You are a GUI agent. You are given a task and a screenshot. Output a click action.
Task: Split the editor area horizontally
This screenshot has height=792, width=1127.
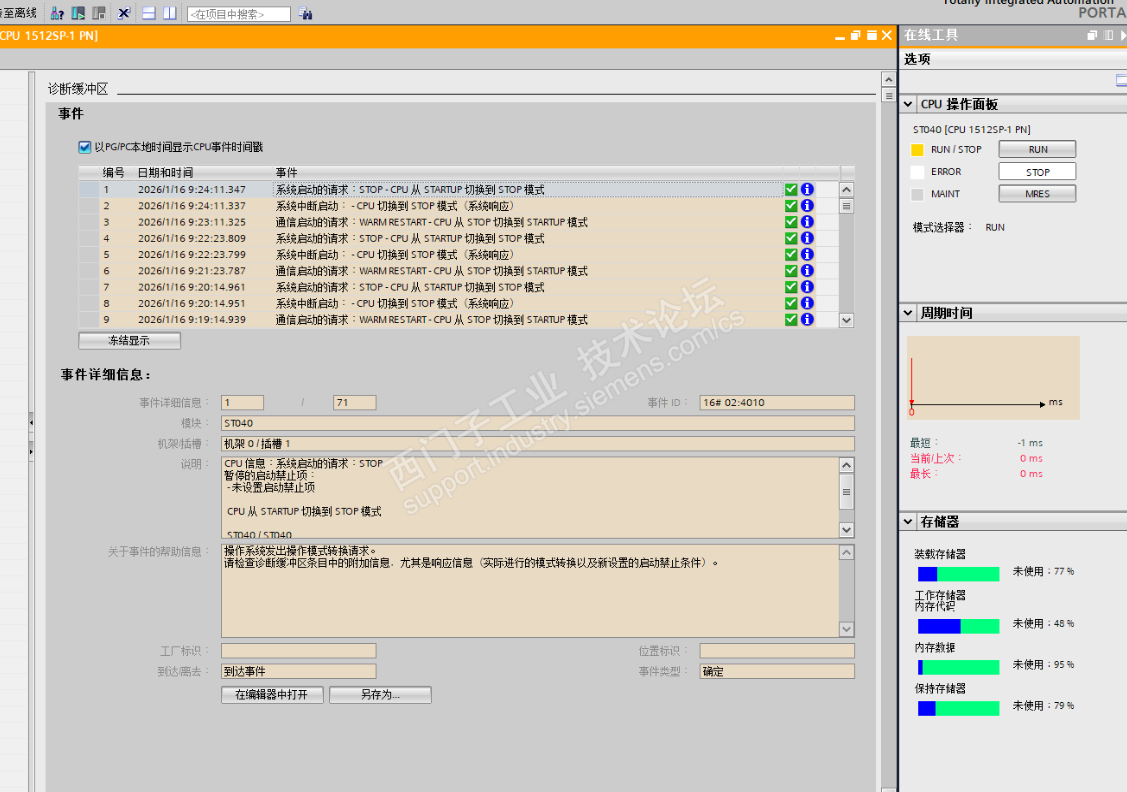click(x=149, y=13)
